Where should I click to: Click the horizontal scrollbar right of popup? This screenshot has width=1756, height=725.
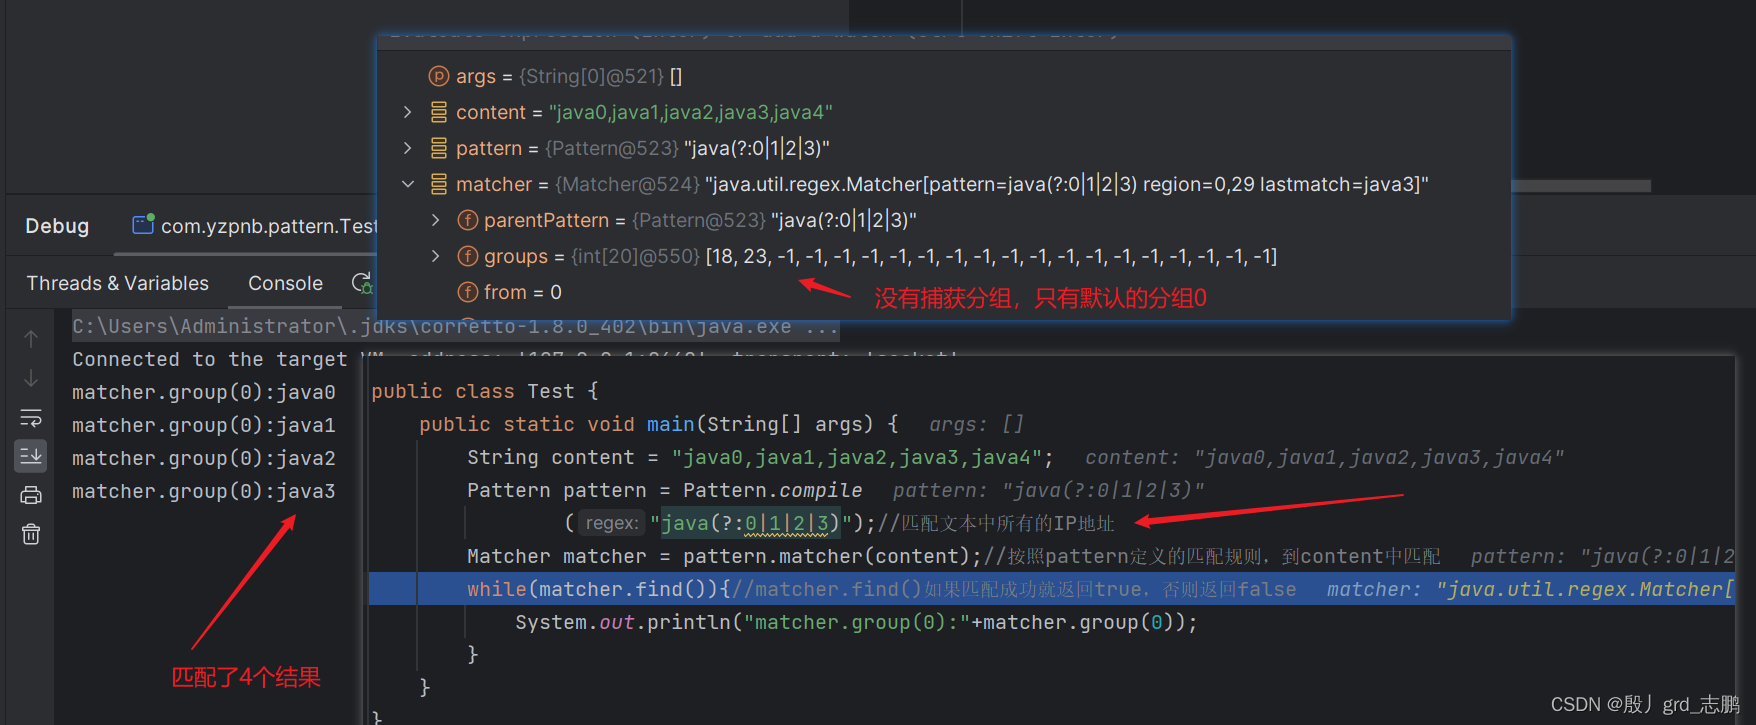point(1581,186)
